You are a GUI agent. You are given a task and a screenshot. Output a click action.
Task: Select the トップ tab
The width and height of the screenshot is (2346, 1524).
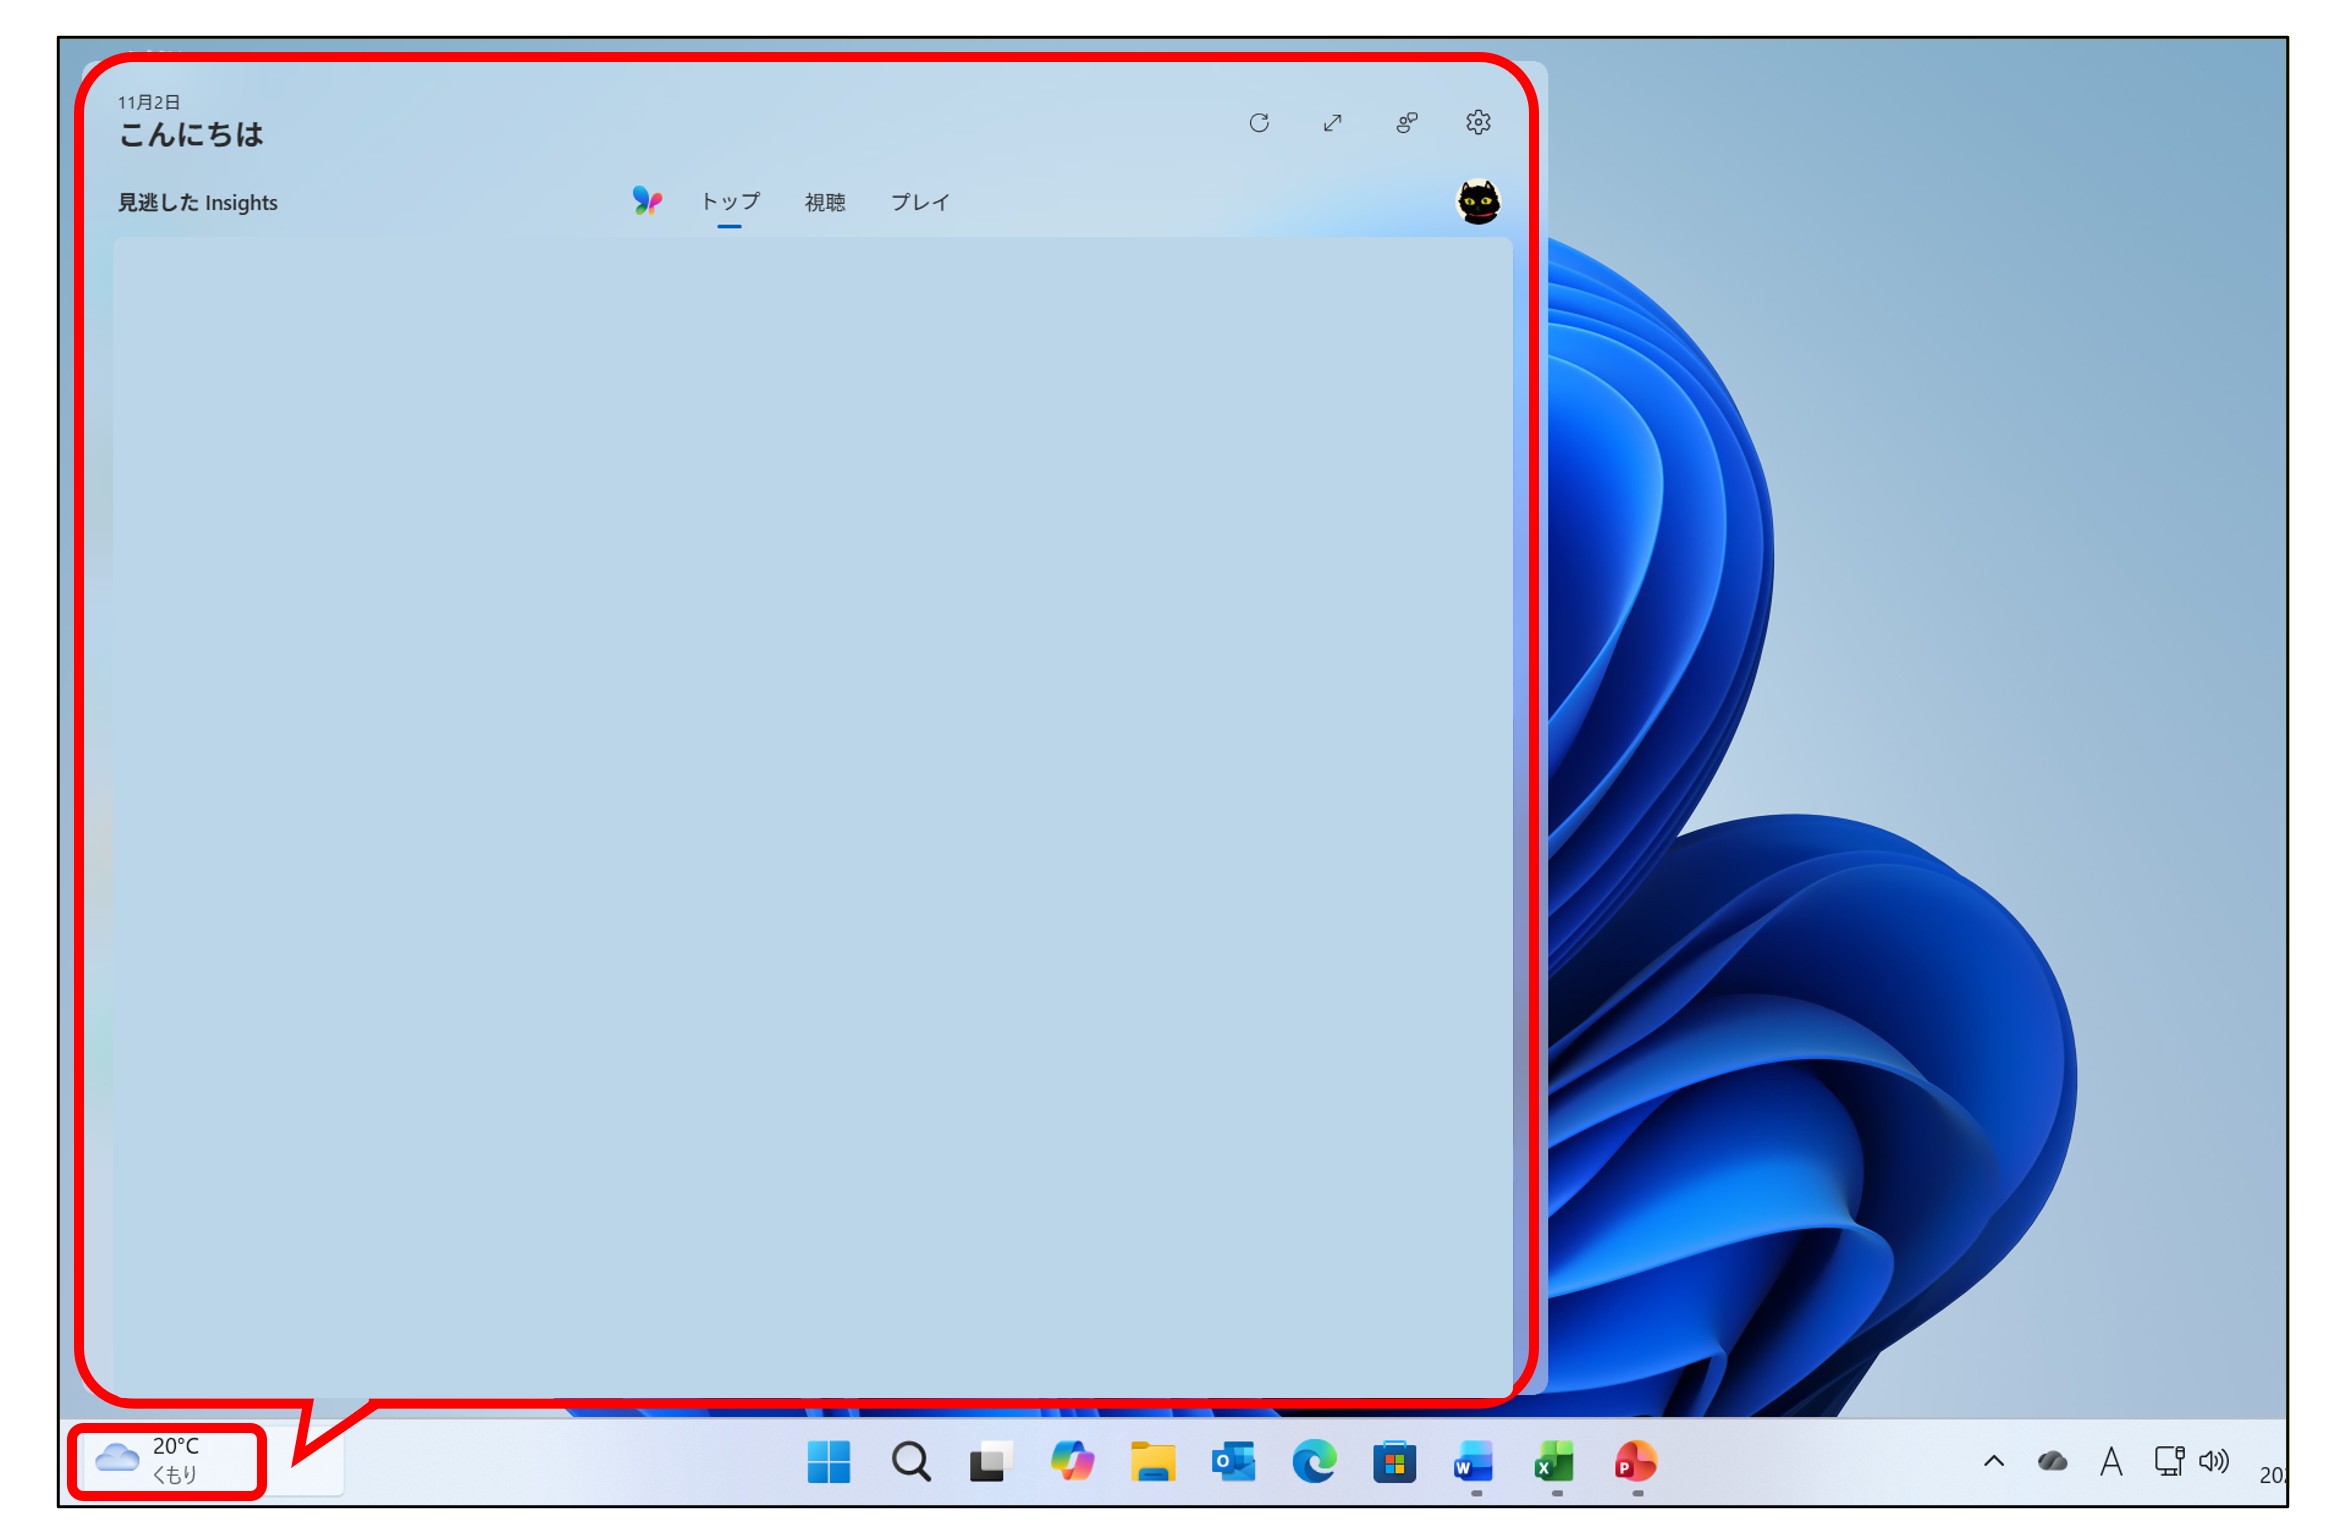click(729, 202)
